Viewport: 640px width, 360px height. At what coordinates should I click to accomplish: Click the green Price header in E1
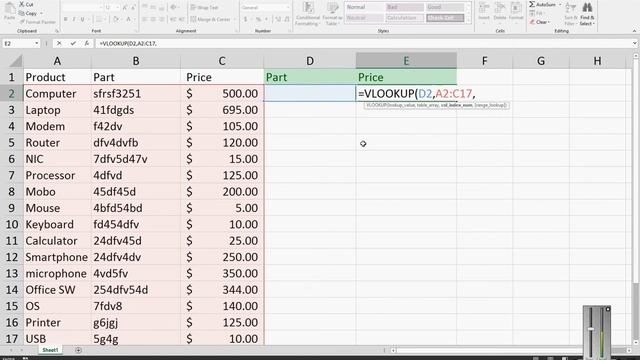[406, 77]
